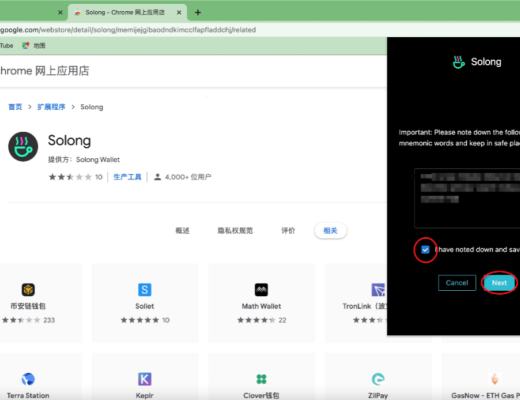Click the Solong Wallet provider text

click(x=98, y=160)
